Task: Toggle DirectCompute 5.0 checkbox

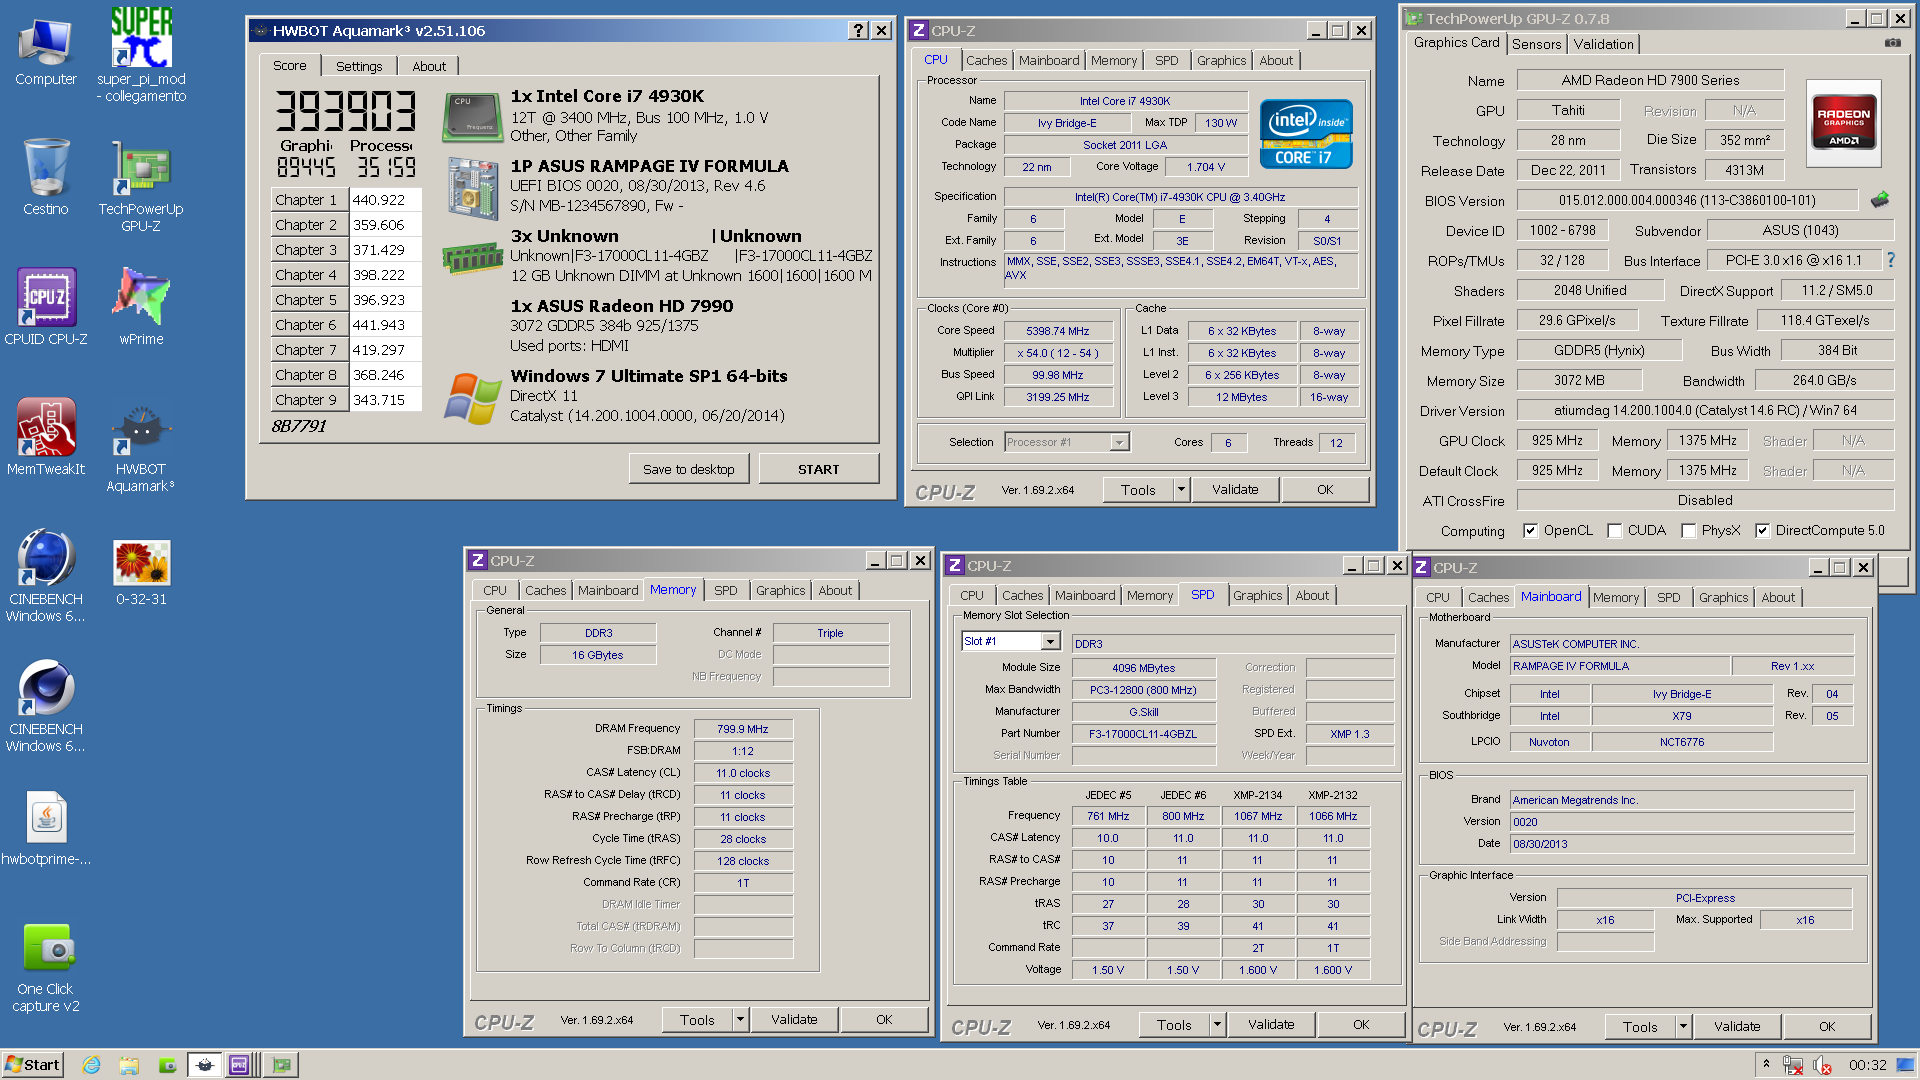Action: pyautogui.click(x=1762, y=531)
